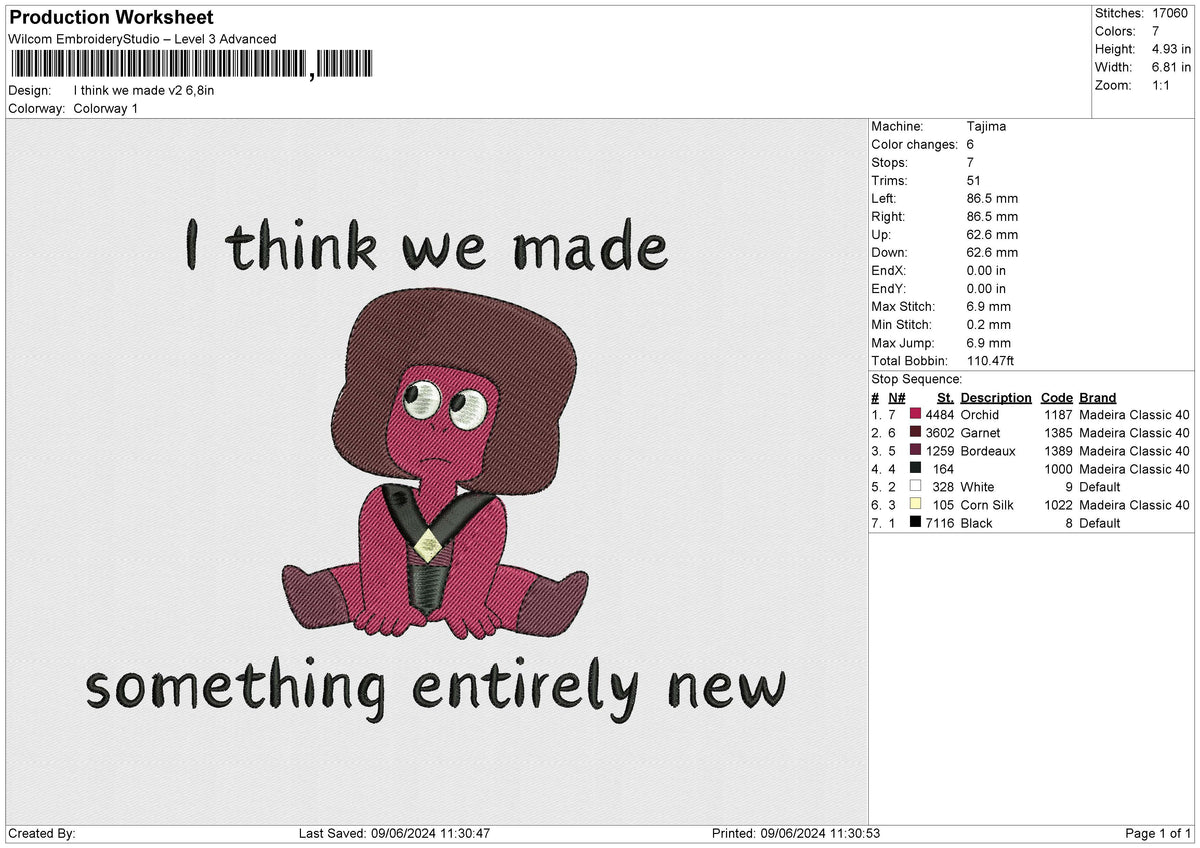This screenshot has height=848, width=1200.
Task: Click the Machine value Tajima
Action: coord(986,127)
